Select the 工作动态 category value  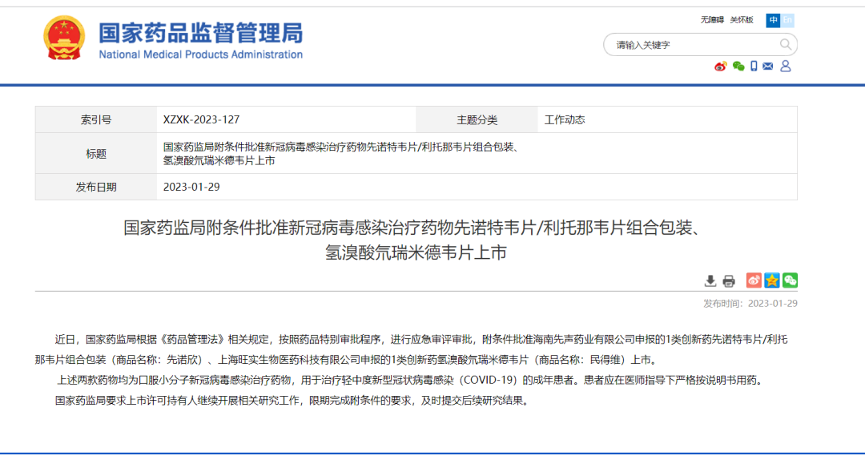point(564,120)
